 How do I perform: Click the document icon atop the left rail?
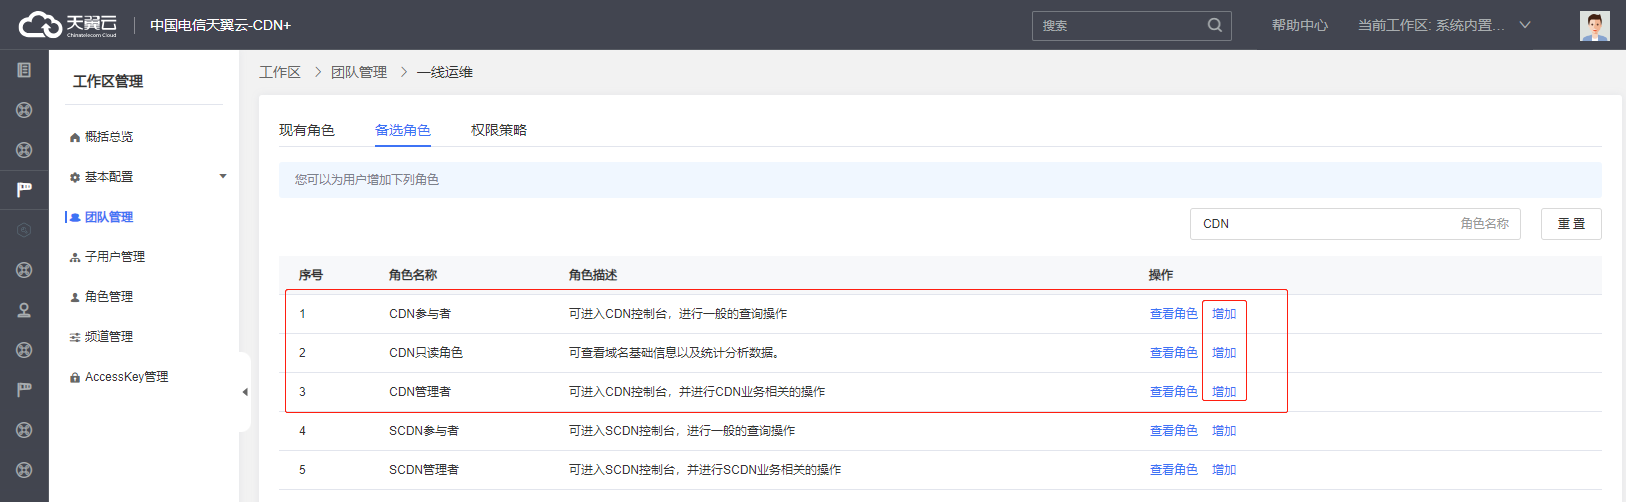[24, 70]
